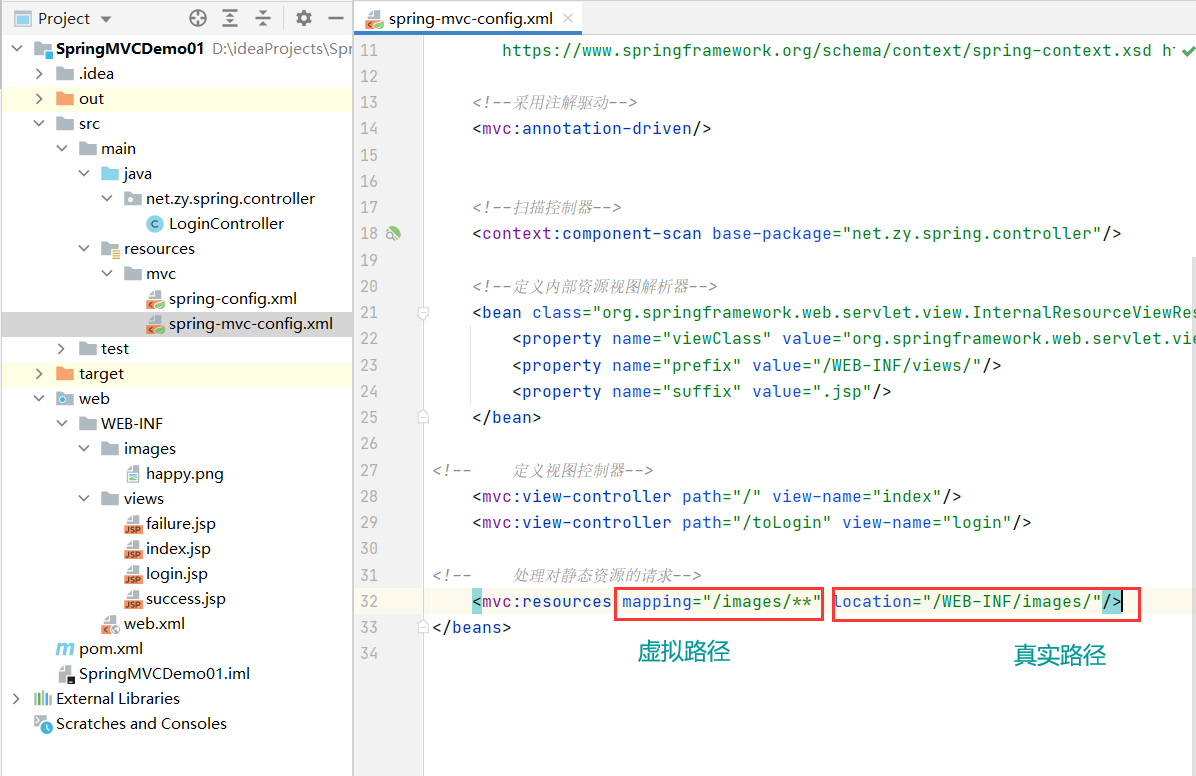
Task: Select SpringMVCDemo01.iml file
Action: [164, 674]
